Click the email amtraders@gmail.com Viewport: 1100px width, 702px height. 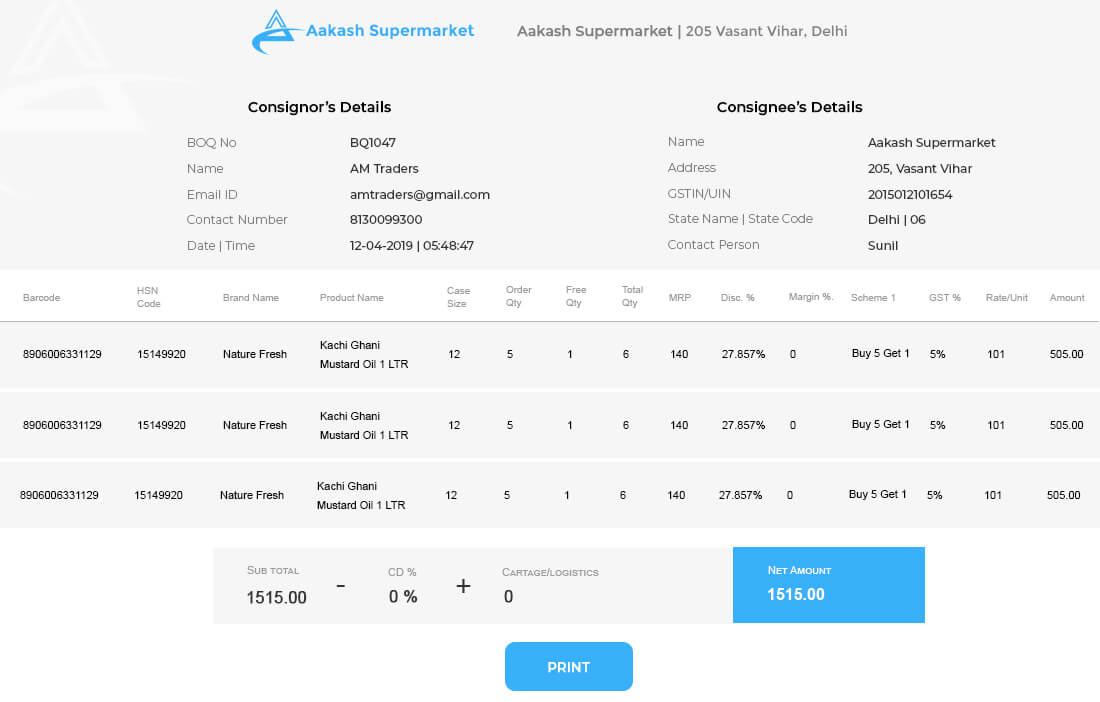(x=420, y=195)
